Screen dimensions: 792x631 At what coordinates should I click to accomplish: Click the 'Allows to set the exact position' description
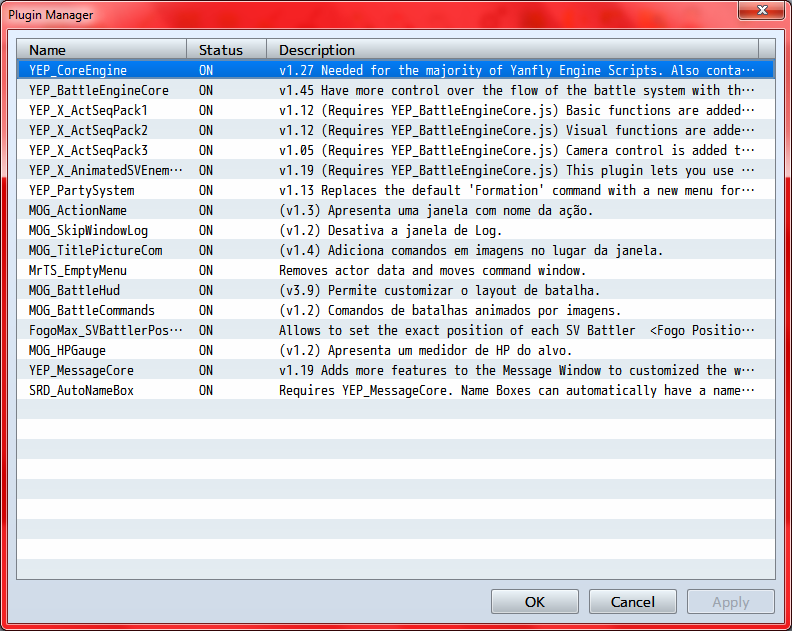tap(517, 330)
